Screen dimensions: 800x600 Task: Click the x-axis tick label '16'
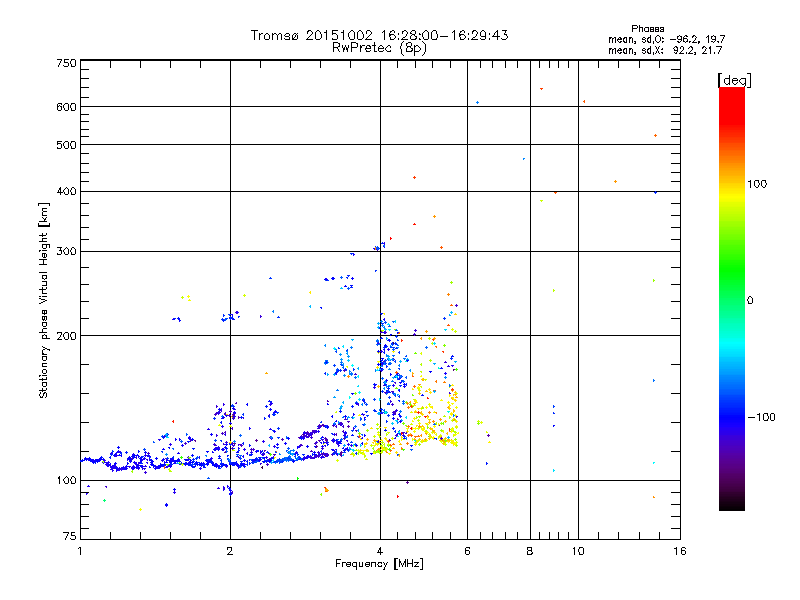point(680,551)
